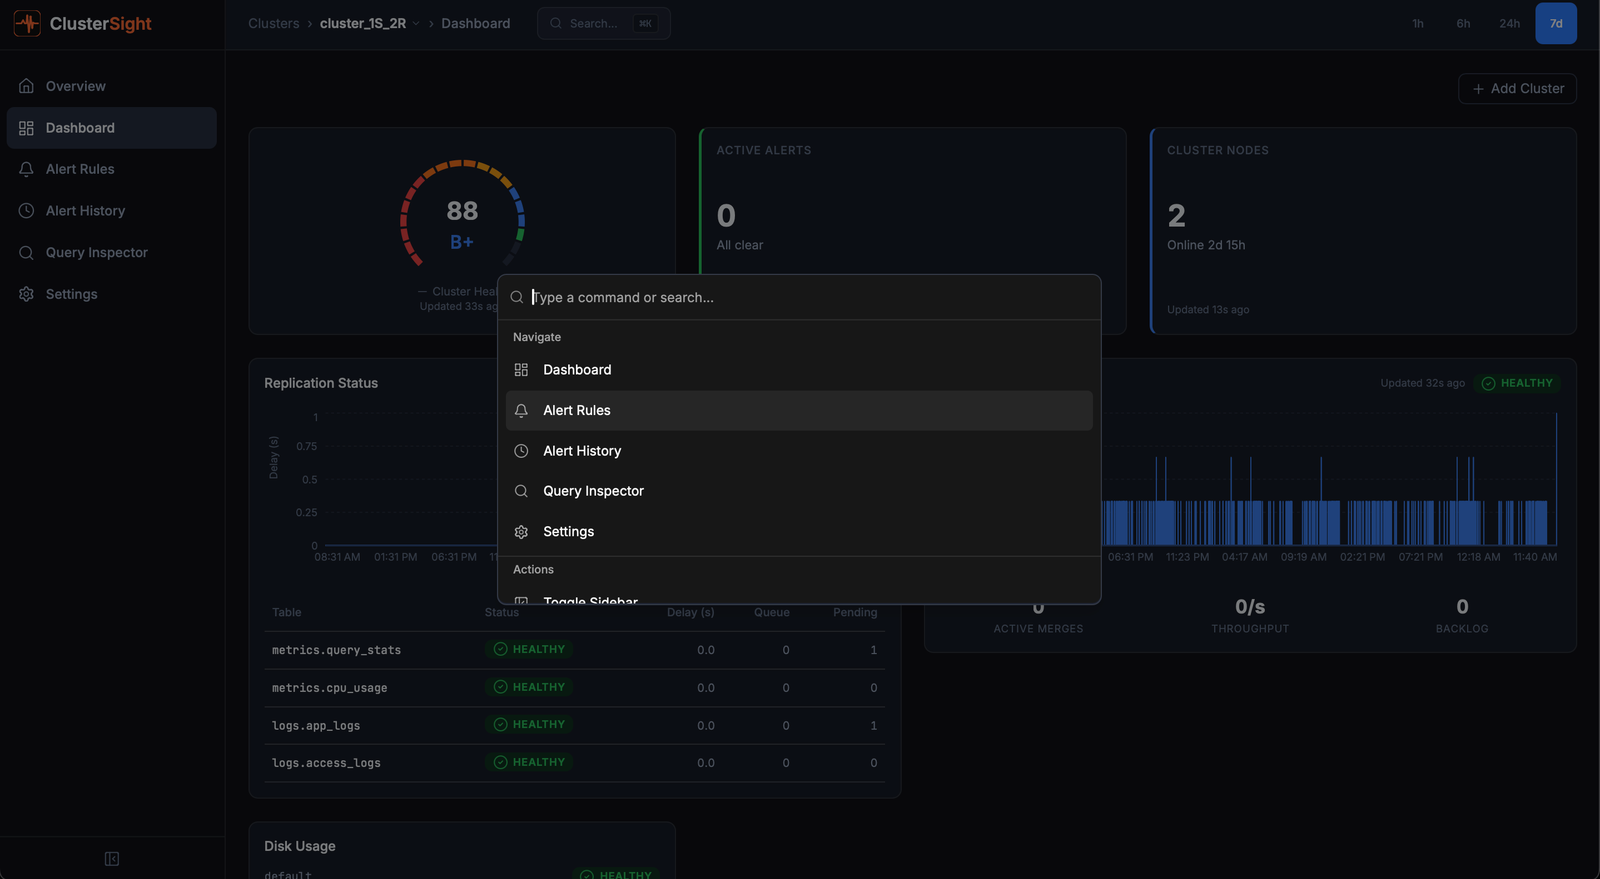Select the 6h time range option
The width and height of the screenshot is (1600, 879).
(1463, 24)
